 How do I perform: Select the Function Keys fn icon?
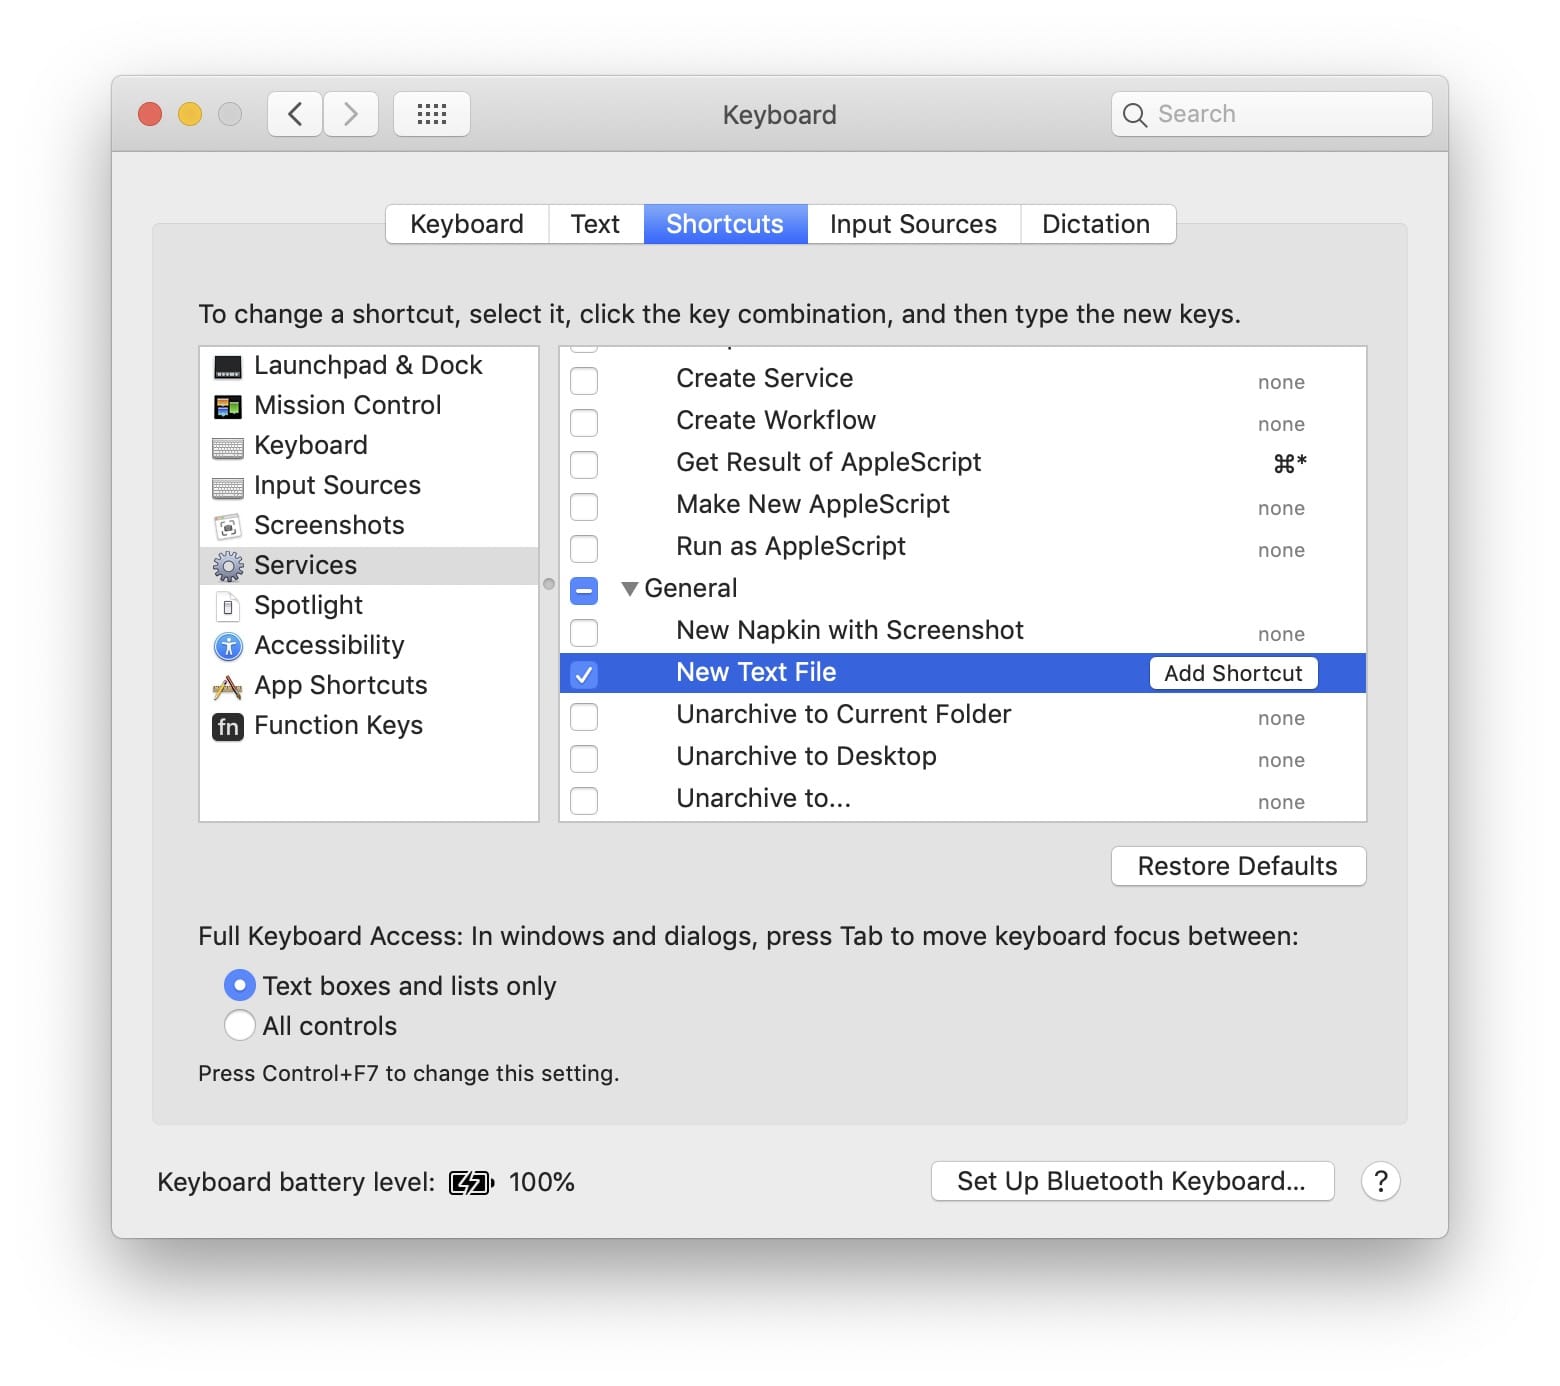228,726
